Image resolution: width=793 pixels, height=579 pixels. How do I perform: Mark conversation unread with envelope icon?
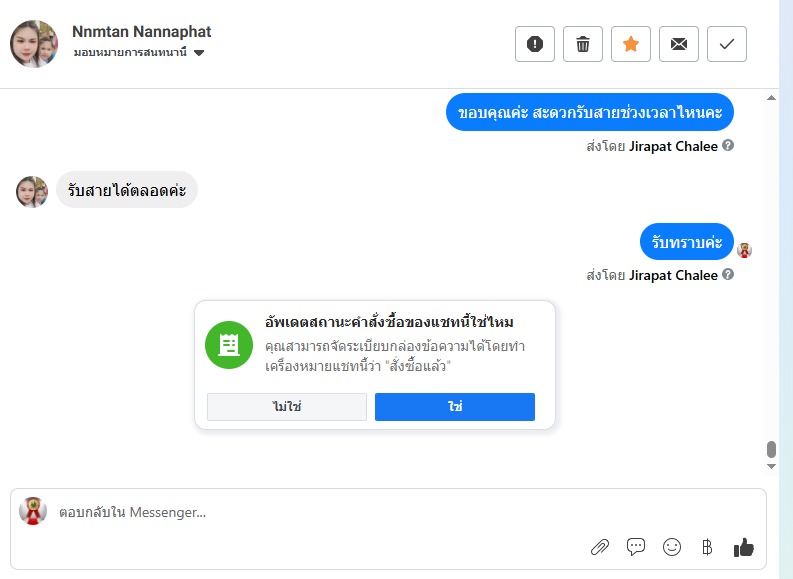(x=679, y=44)
